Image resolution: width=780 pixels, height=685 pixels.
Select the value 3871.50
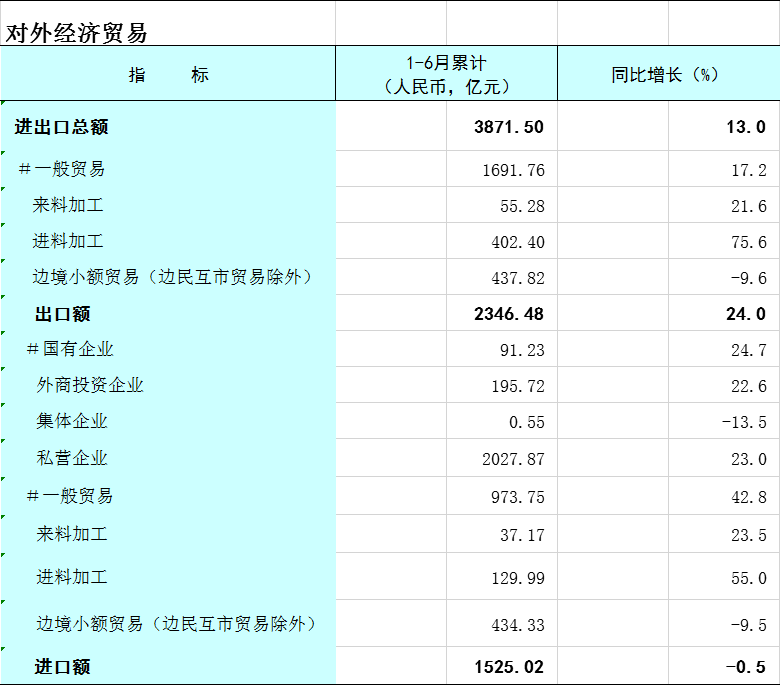[508, 127]
